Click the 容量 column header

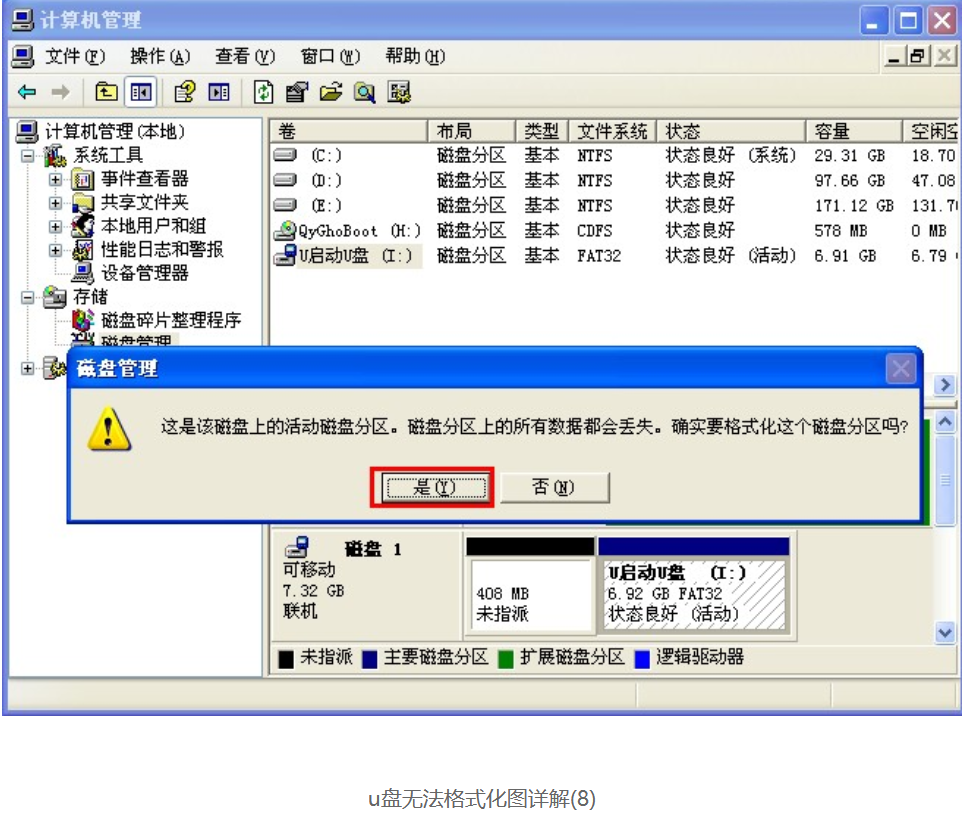tap(832, 132)
